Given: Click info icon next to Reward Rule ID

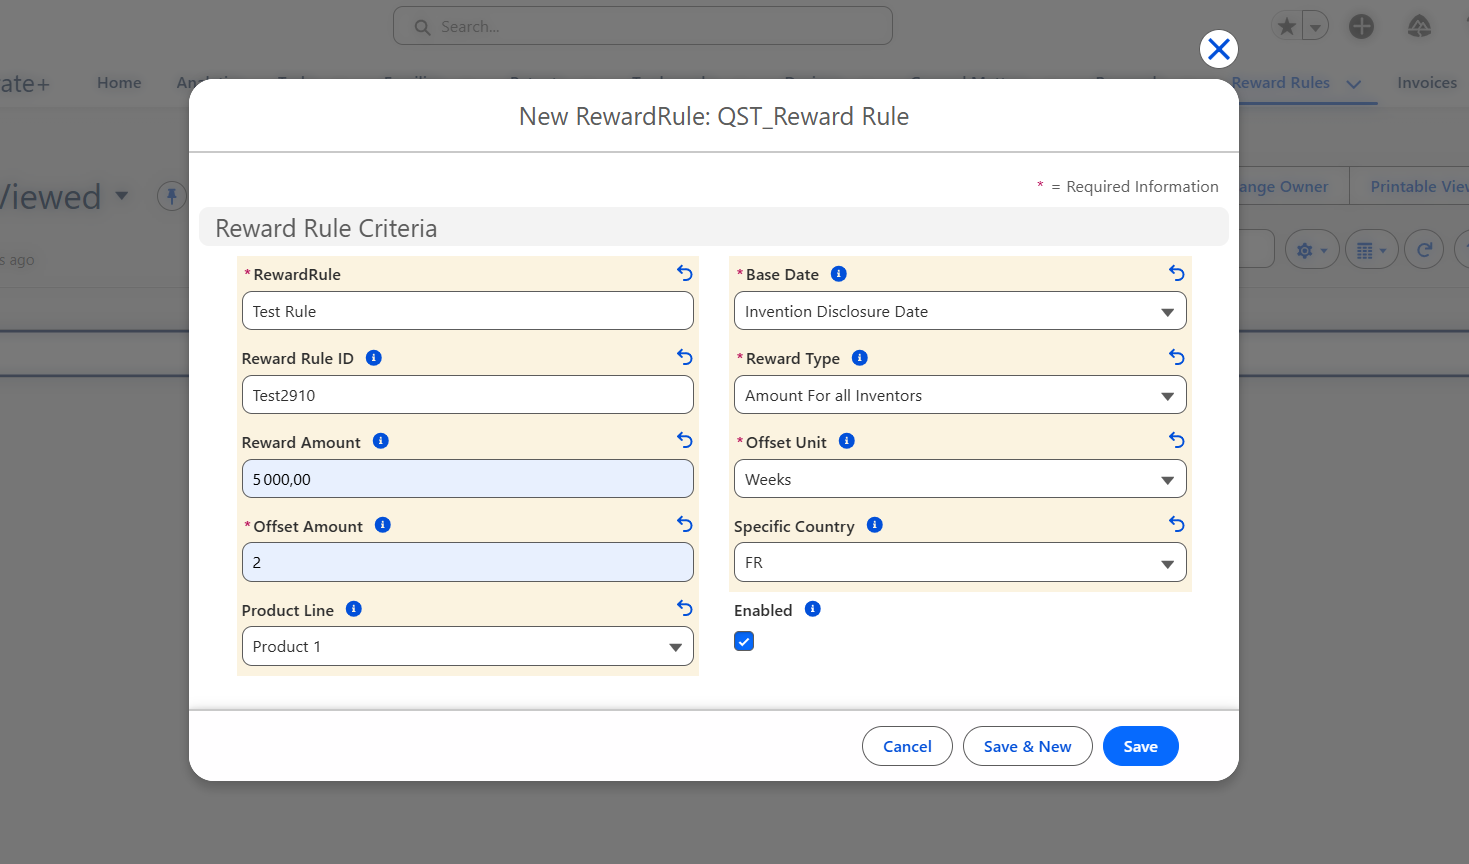Looking at the screenshot, I should [374, 358].
